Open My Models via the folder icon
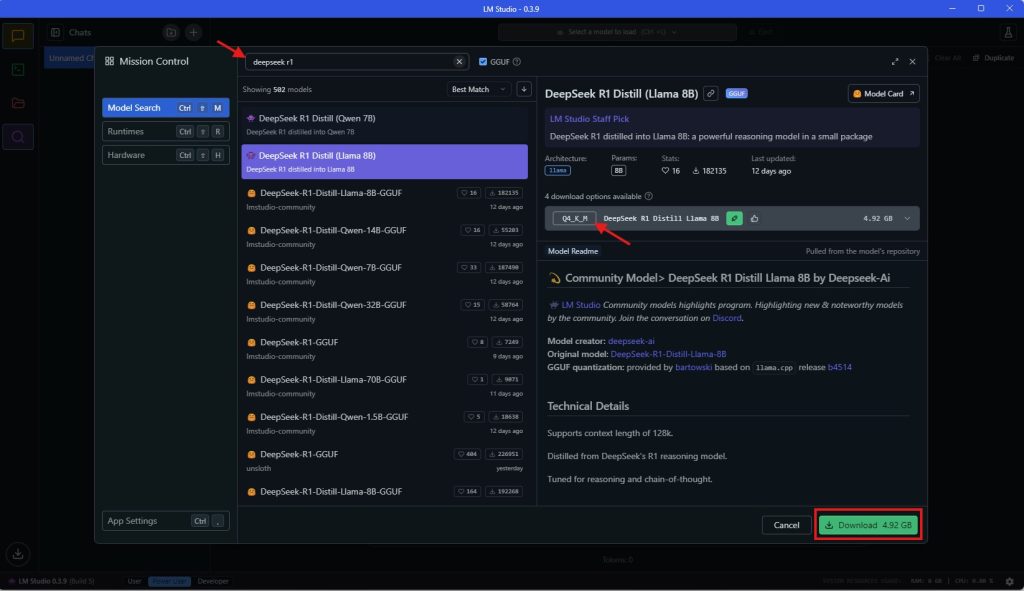The image size is (1024, 591). tap(20, 103)
